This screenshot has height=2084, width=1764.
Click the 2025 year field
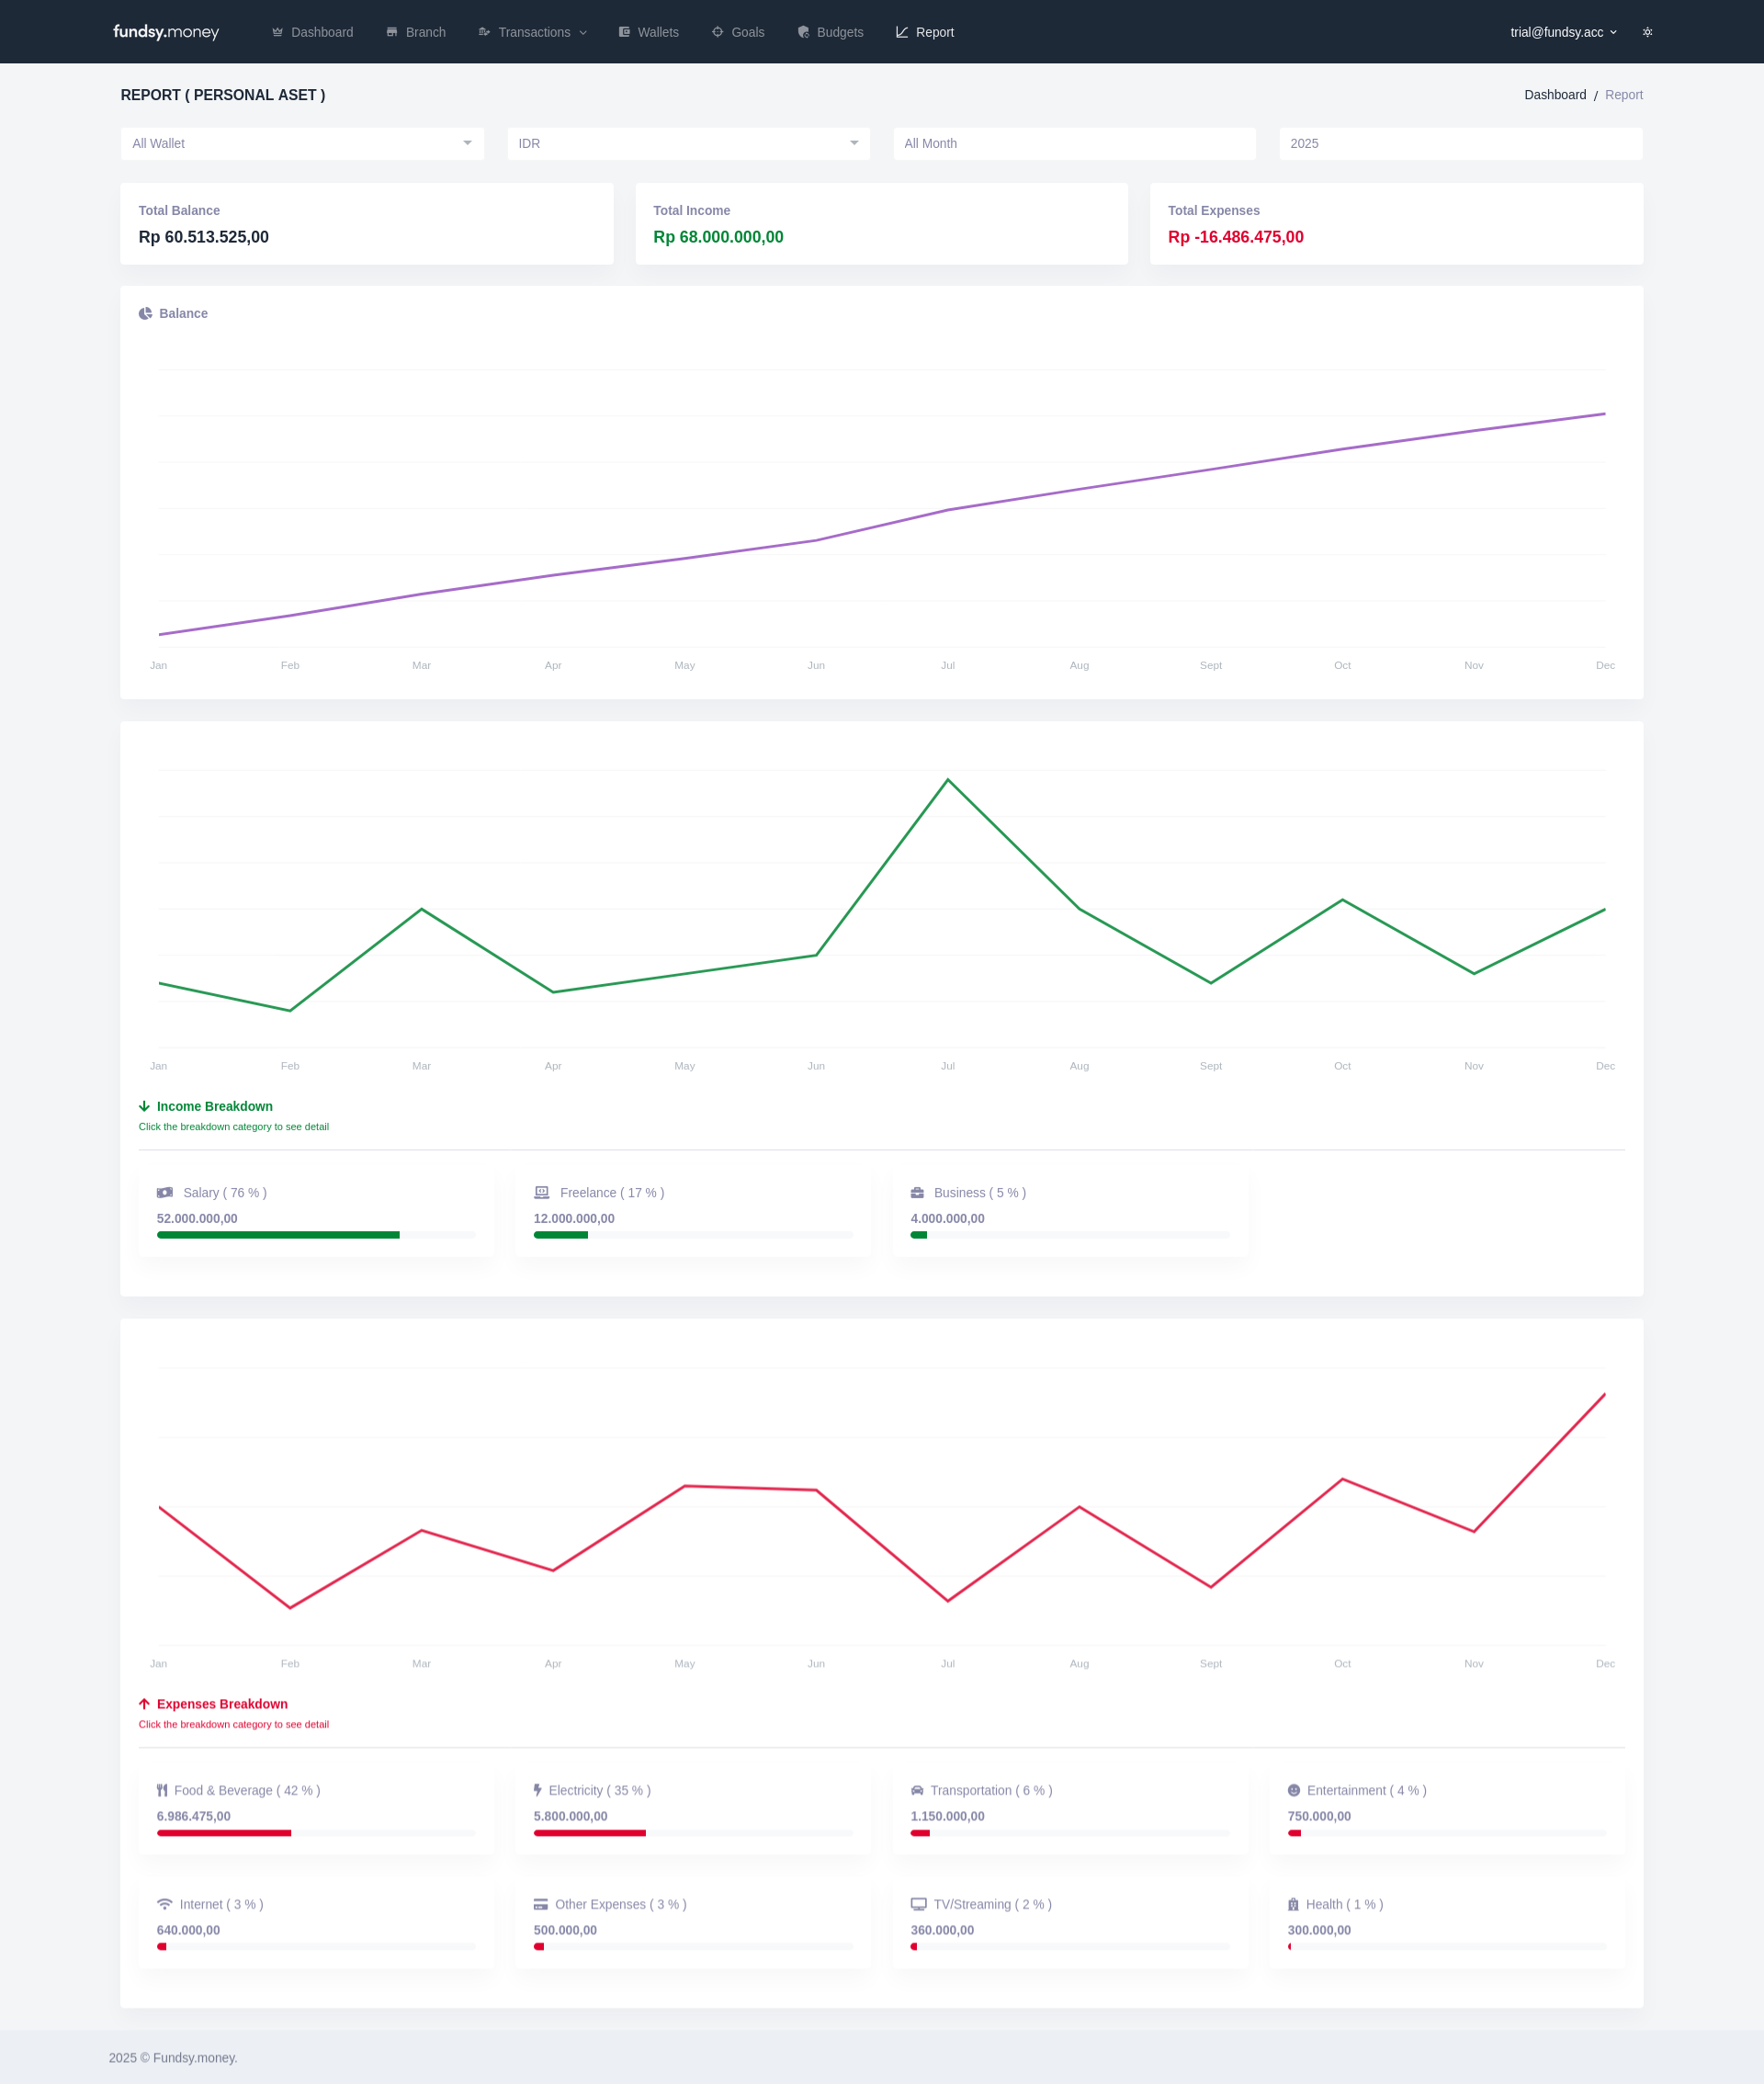pos(1460,143)
